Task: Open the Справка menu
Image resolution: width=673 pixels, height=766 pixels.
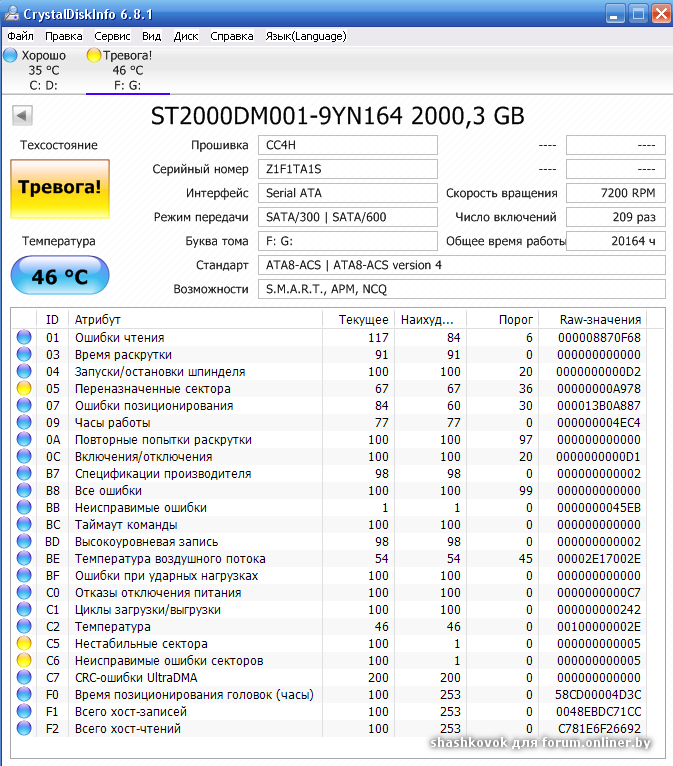Action: click(x=232, y=36)
